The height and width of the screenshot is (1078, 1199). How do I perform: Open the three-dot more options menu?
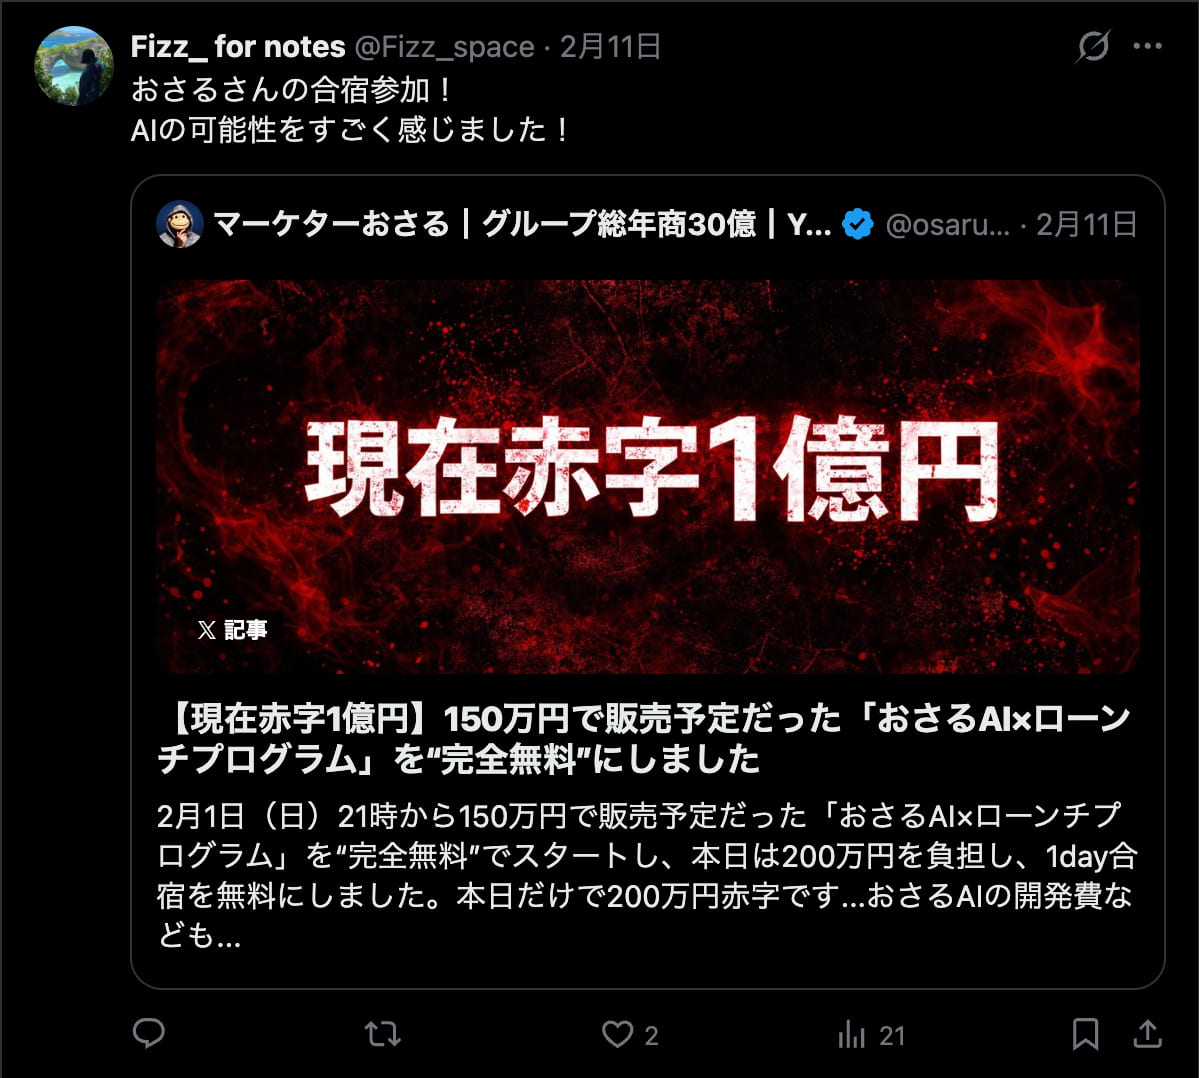coord(1148,46)
